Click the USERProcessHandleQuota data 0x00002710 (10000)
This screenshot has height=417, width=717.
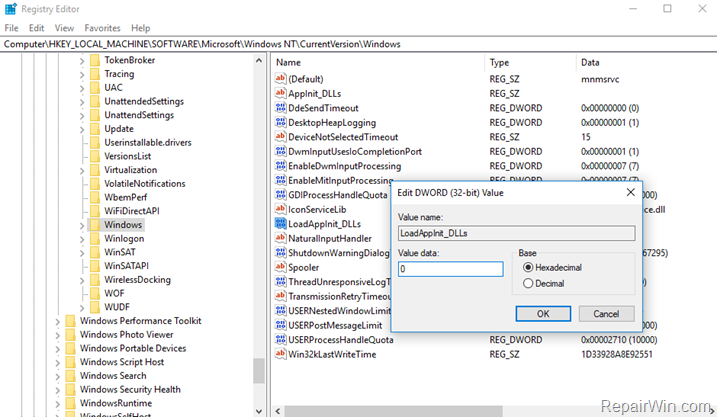tap(619, 340)
